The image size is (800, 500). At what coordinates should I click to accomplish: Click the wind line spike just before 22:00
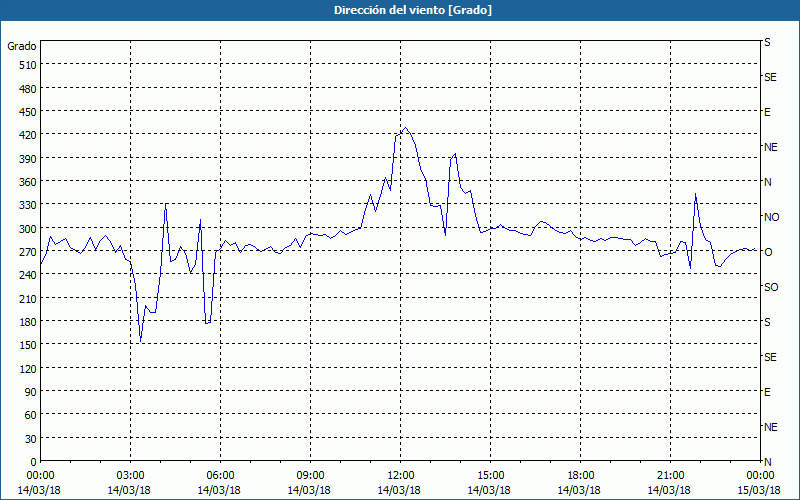(695, 193)
